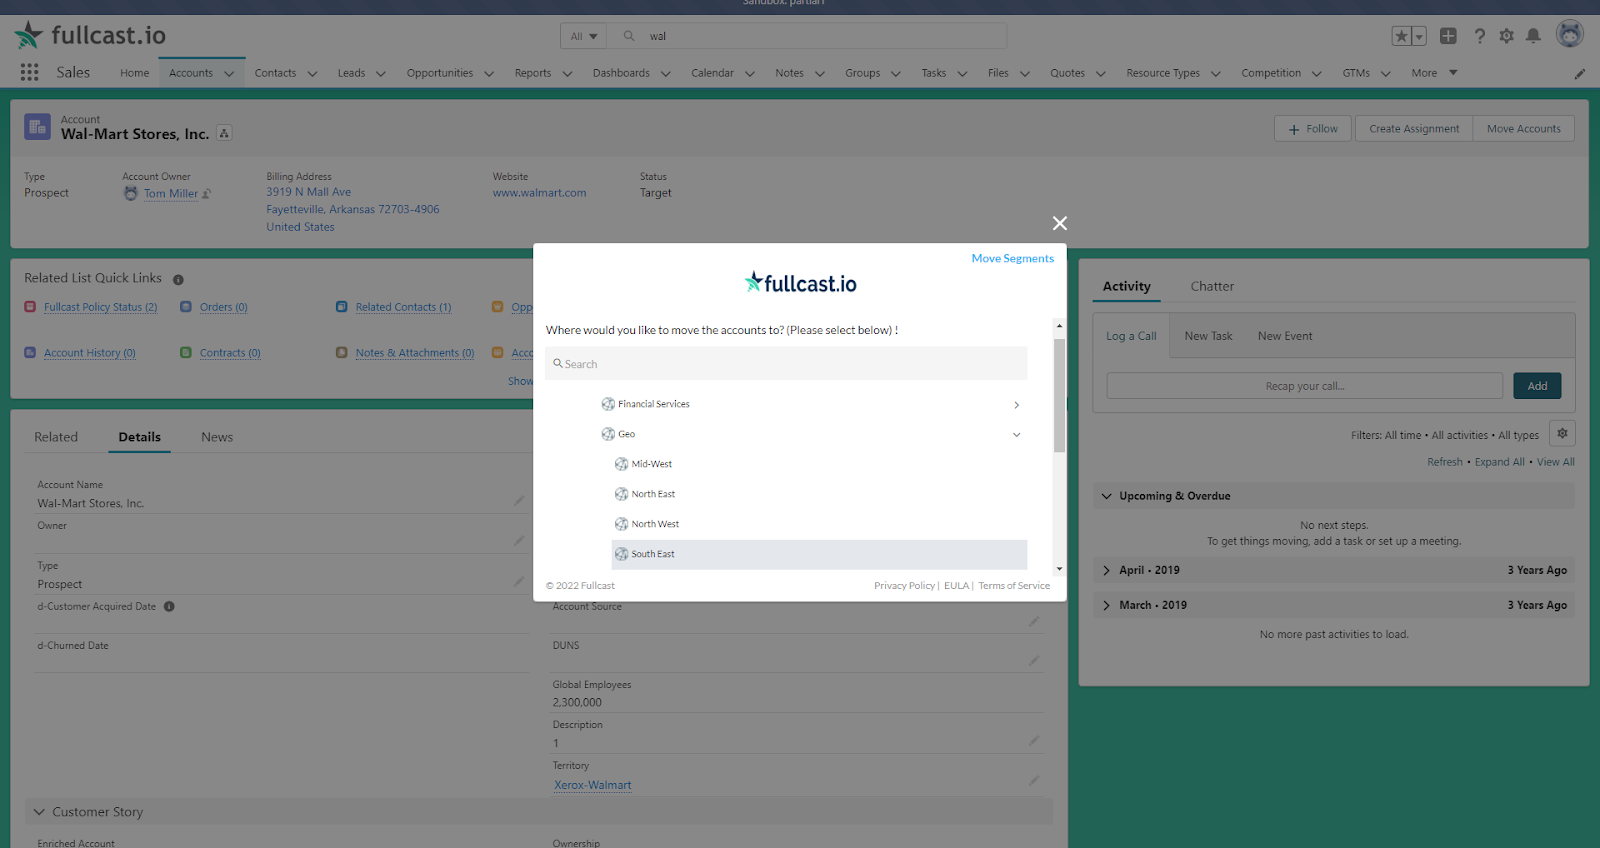Screen dimensions: 1600x848
Task: Open the Contacts tab dropdown arrow
Action: click(312, 73)
